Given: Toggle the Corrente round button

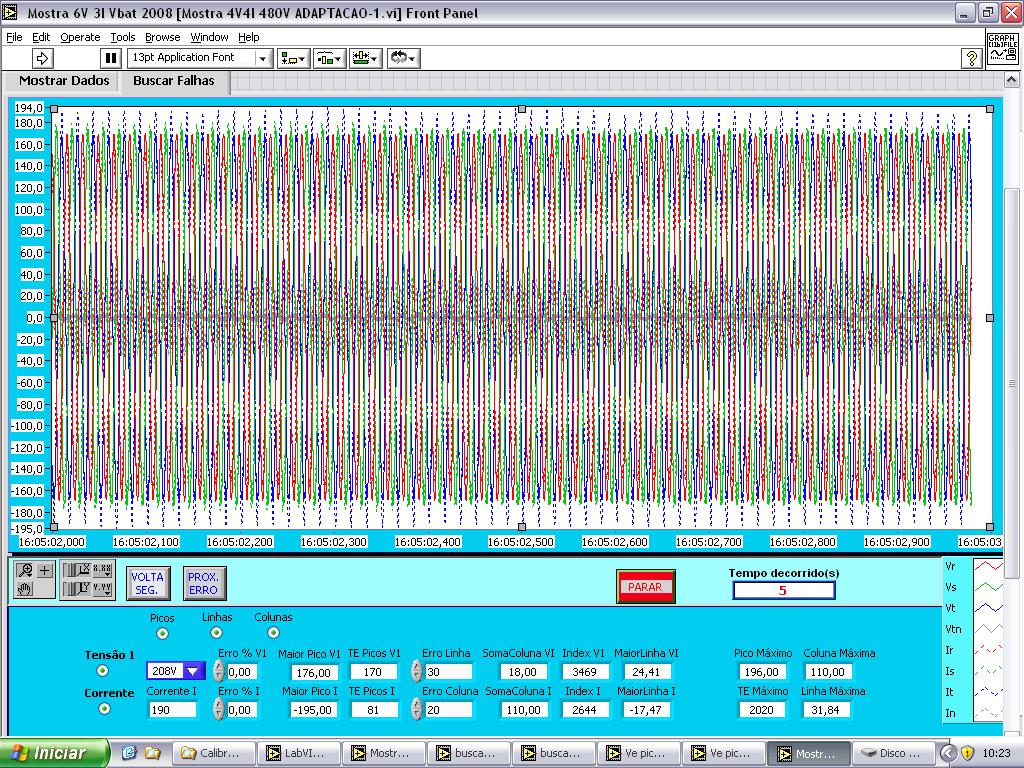Looking at the screenshot, I should pos(104,709).
